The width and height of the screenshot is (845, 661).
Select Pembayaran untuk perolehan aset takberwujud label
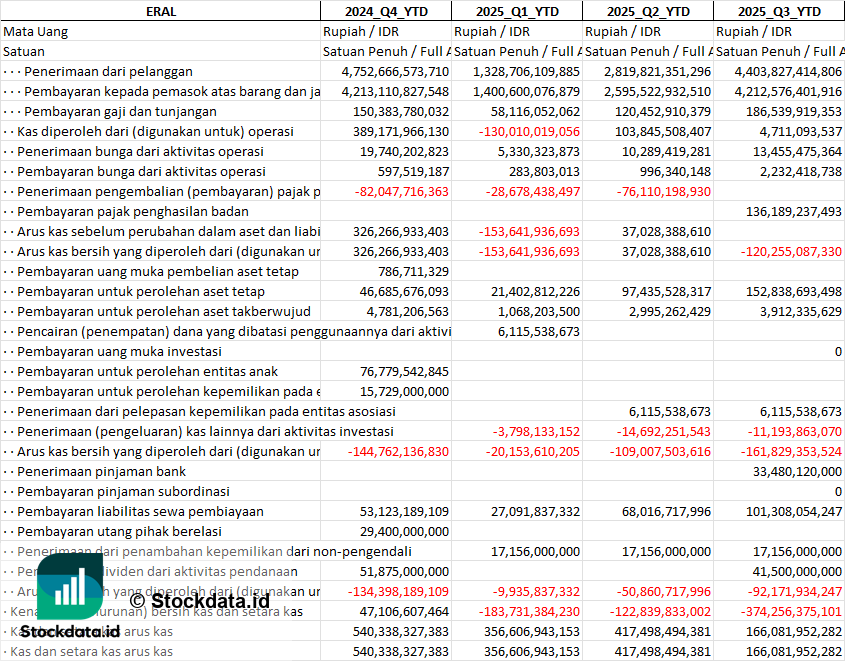tap(164, 311)
